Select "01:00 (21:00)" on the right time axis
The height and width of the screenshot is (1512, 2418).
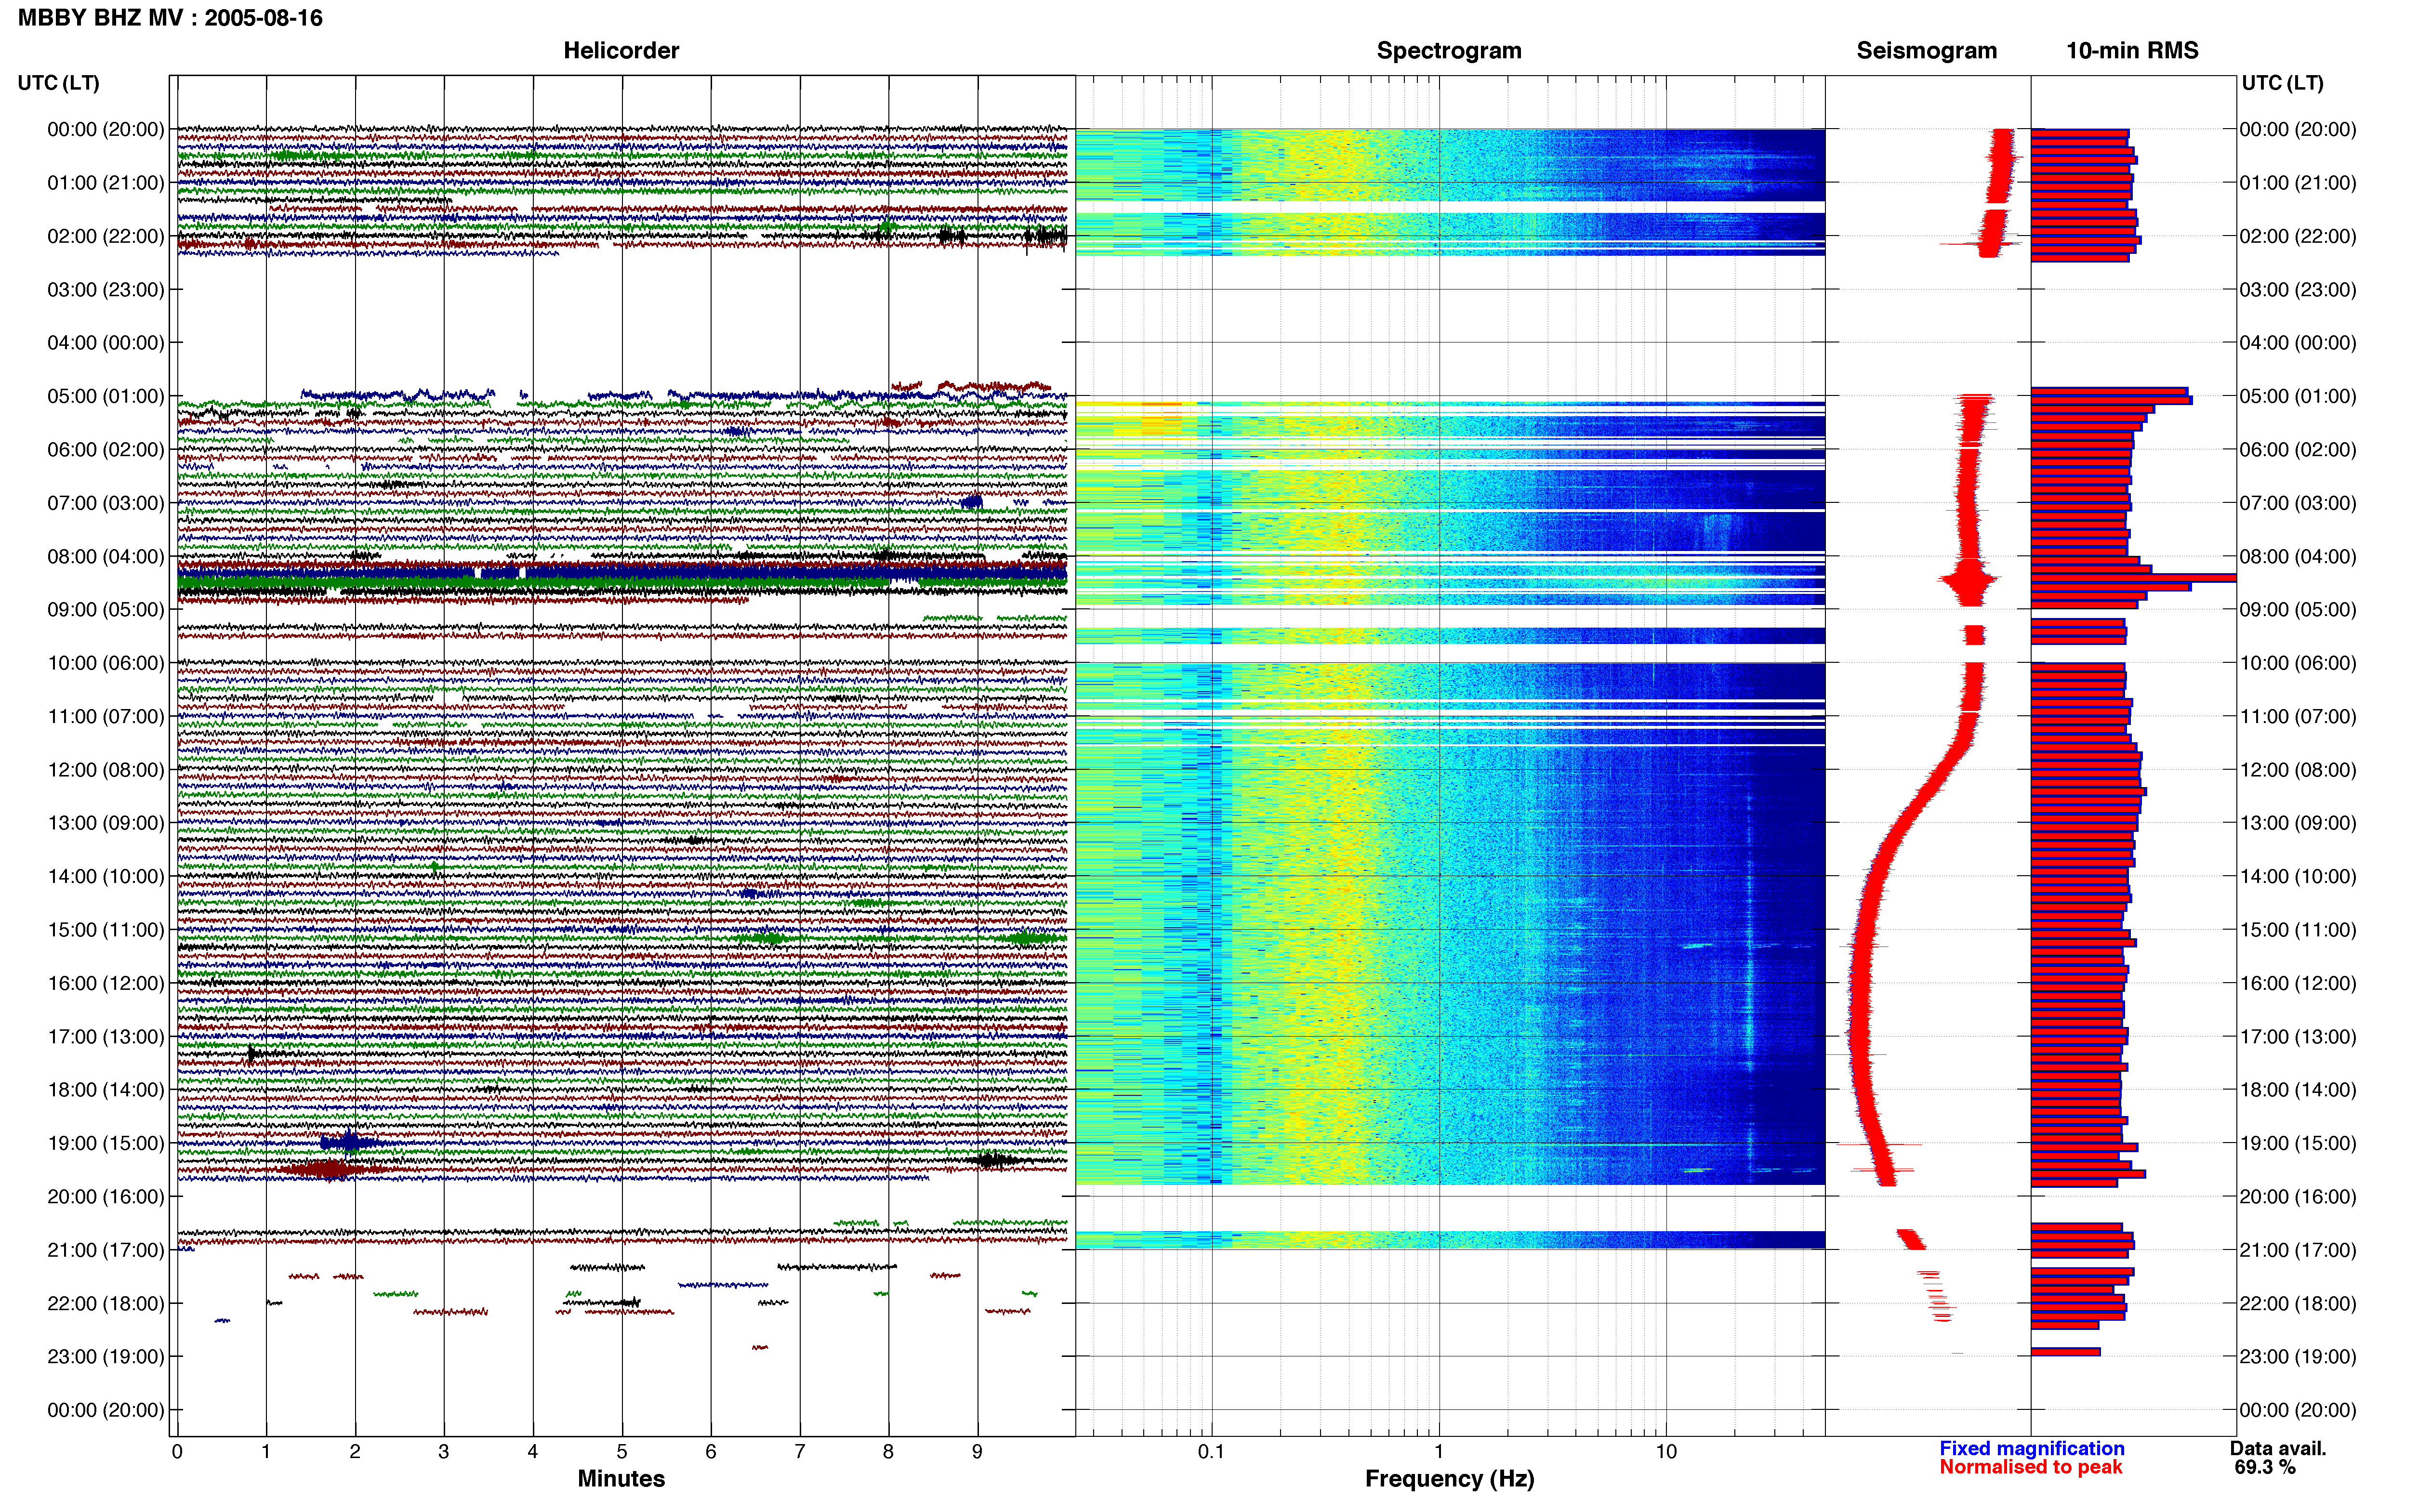click(x=2298, y=183)
